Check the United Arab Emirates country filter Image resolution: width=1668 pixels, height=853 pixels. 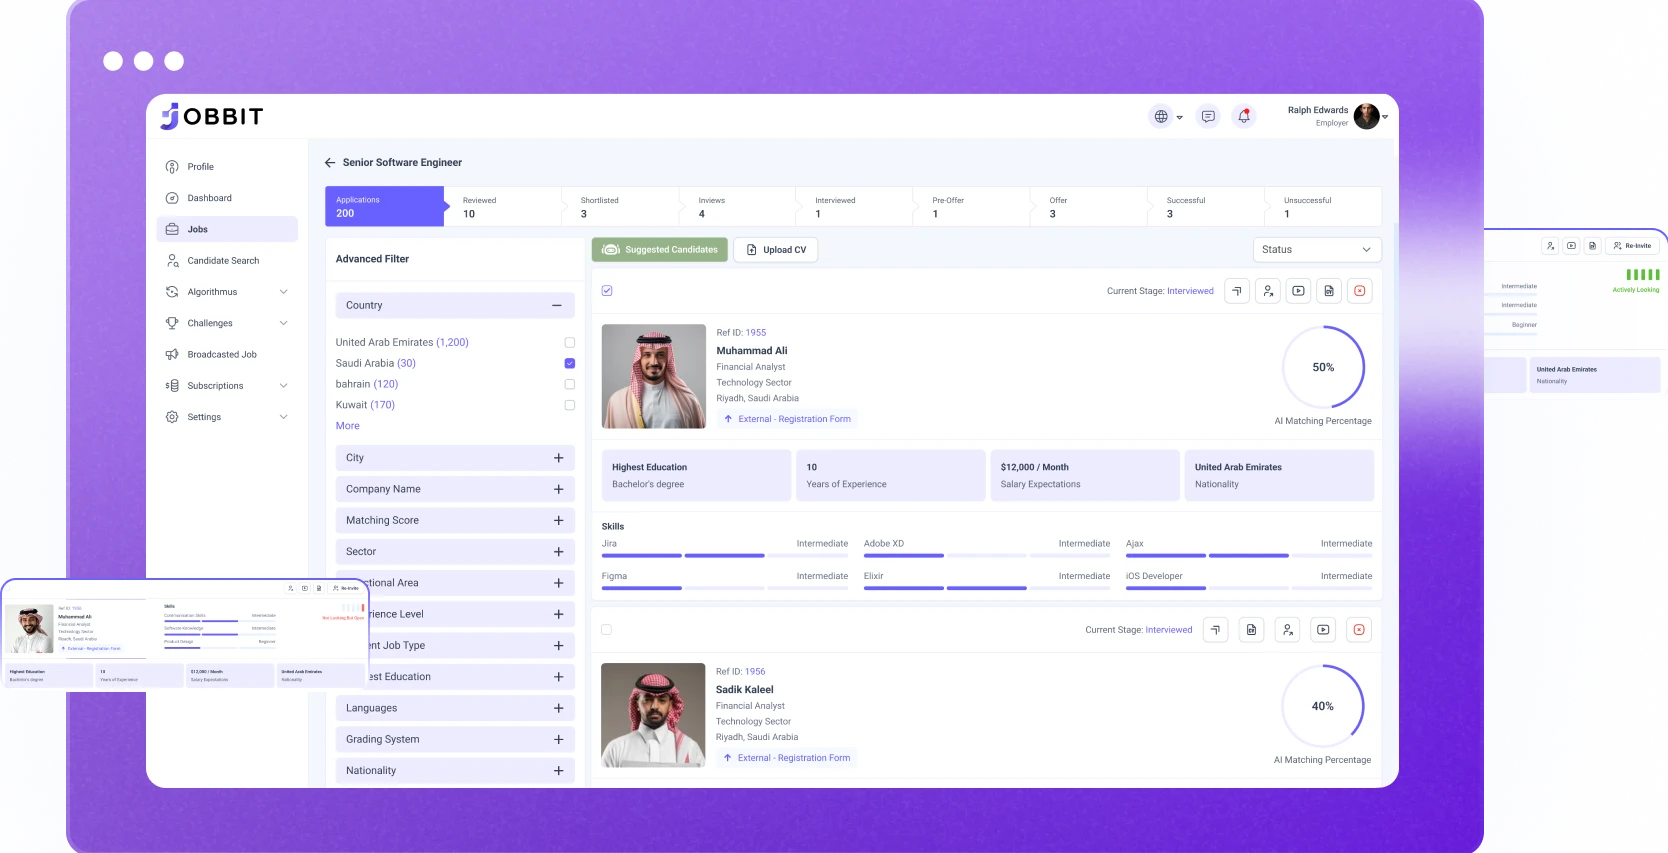pos(569,342)
